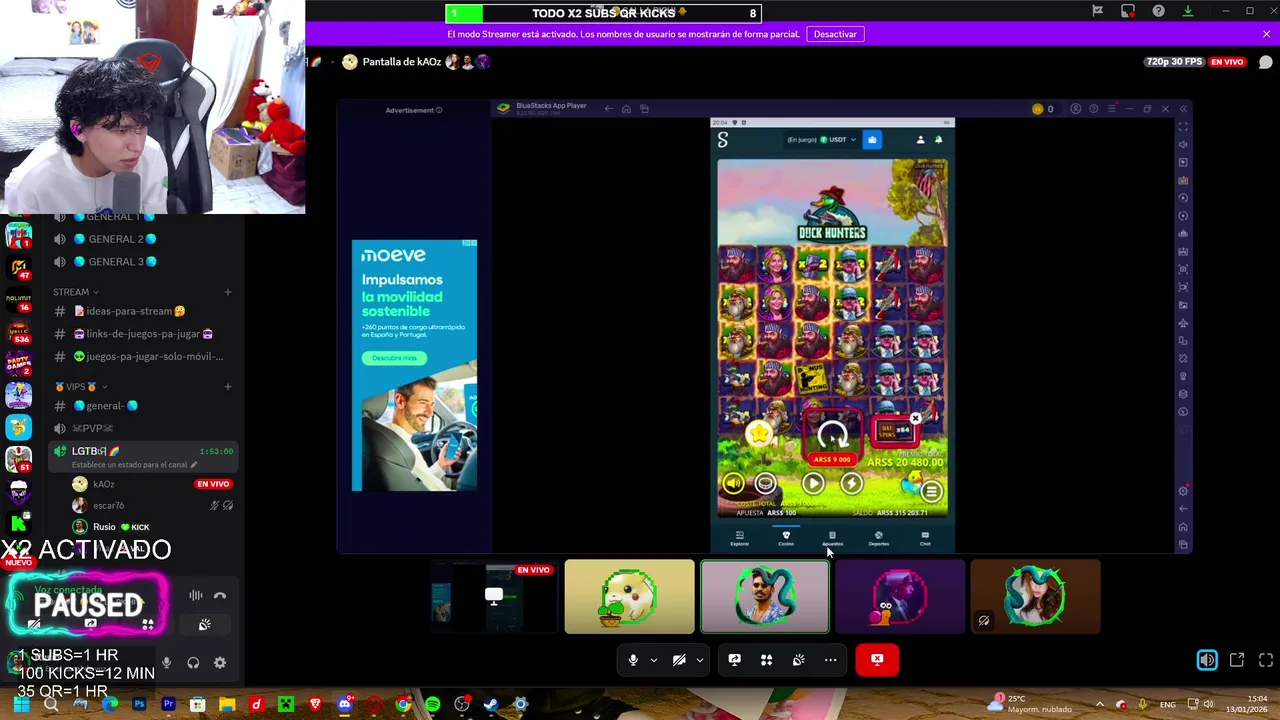This screenshot has width=1280, height=720.
Task: Add a channel to STREAM category
Action: click(x=228, y=292)
